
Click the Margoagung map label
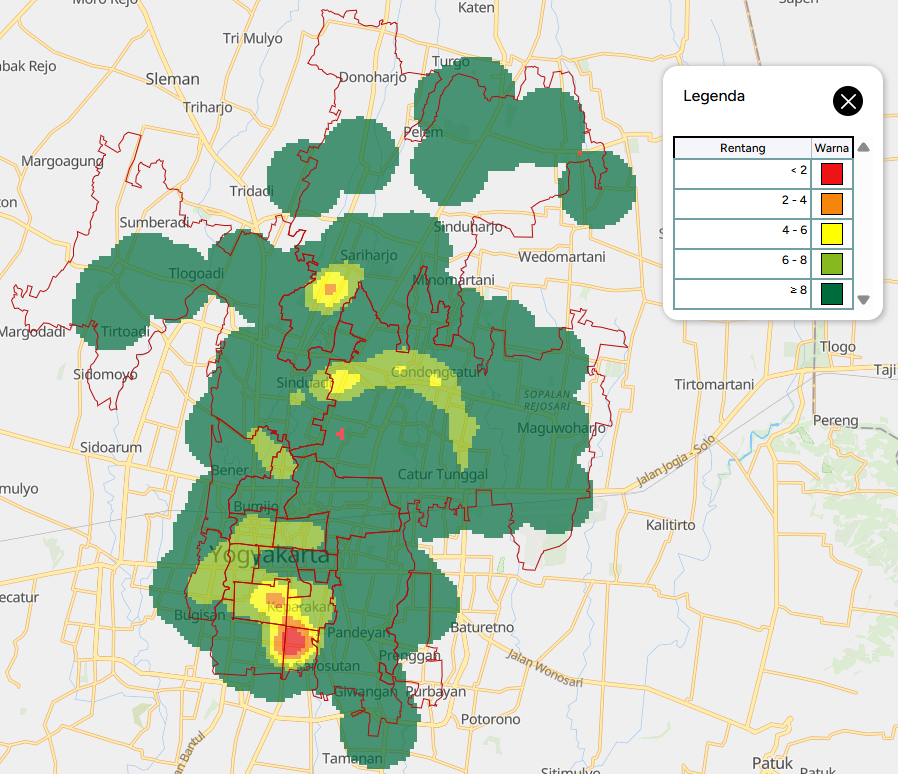tap(62, 161)
